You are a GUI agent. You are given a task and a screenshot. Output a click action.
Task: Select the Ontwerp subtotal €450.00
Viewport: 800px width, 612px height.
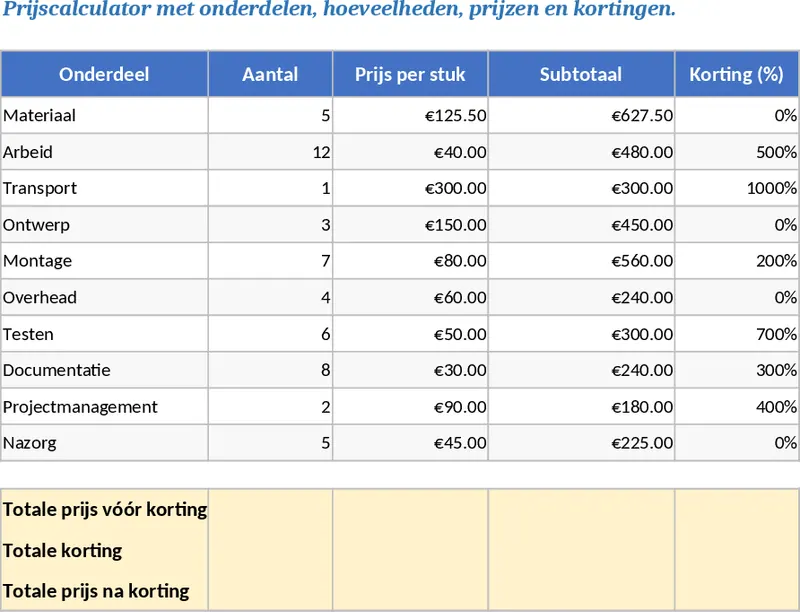(x=581, y=225)
